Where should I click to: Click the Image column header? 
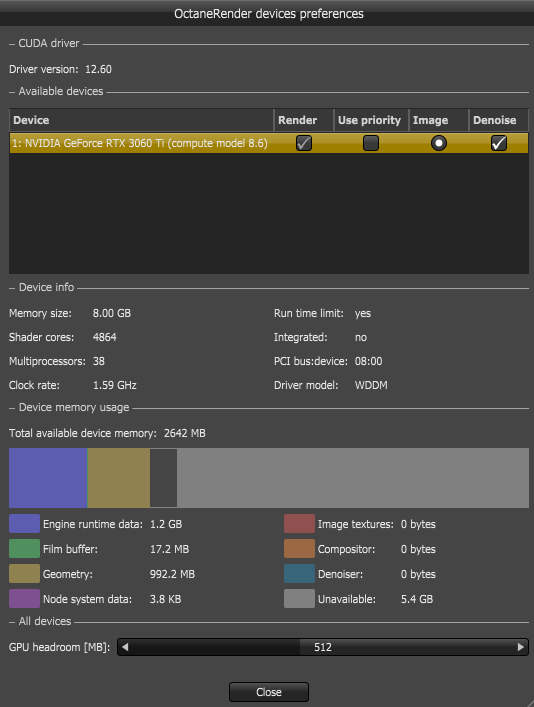click(x=438, y=120)
